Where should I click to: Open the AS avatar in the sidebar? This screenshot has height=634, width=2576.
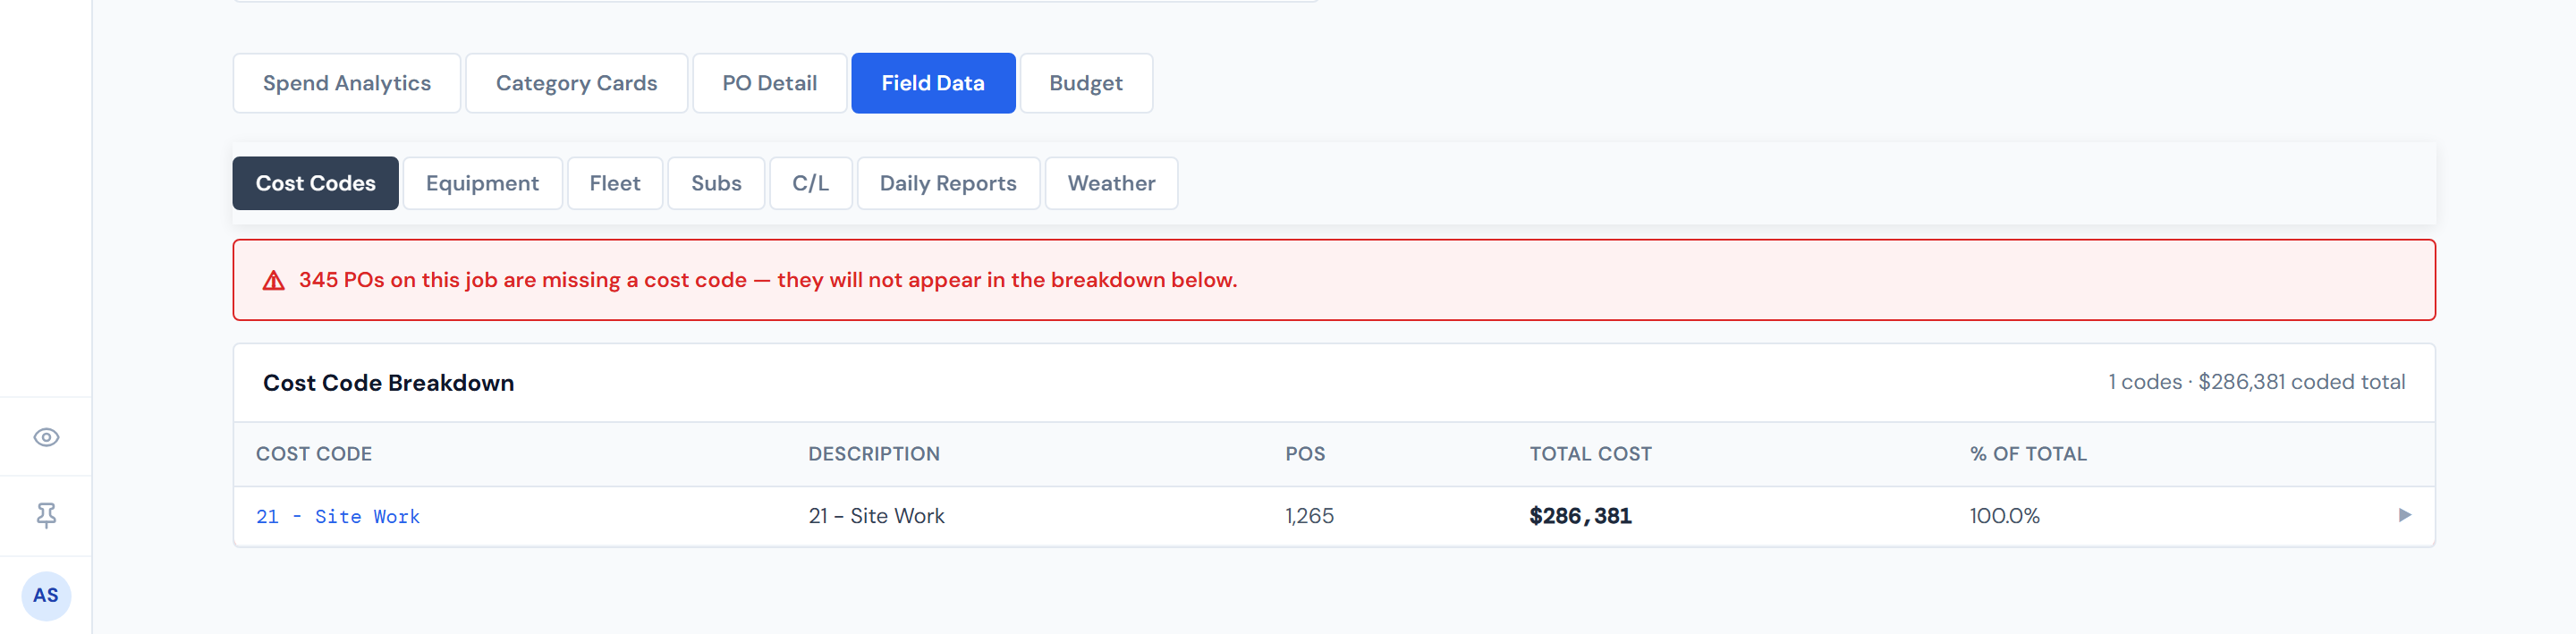point(46,595)
